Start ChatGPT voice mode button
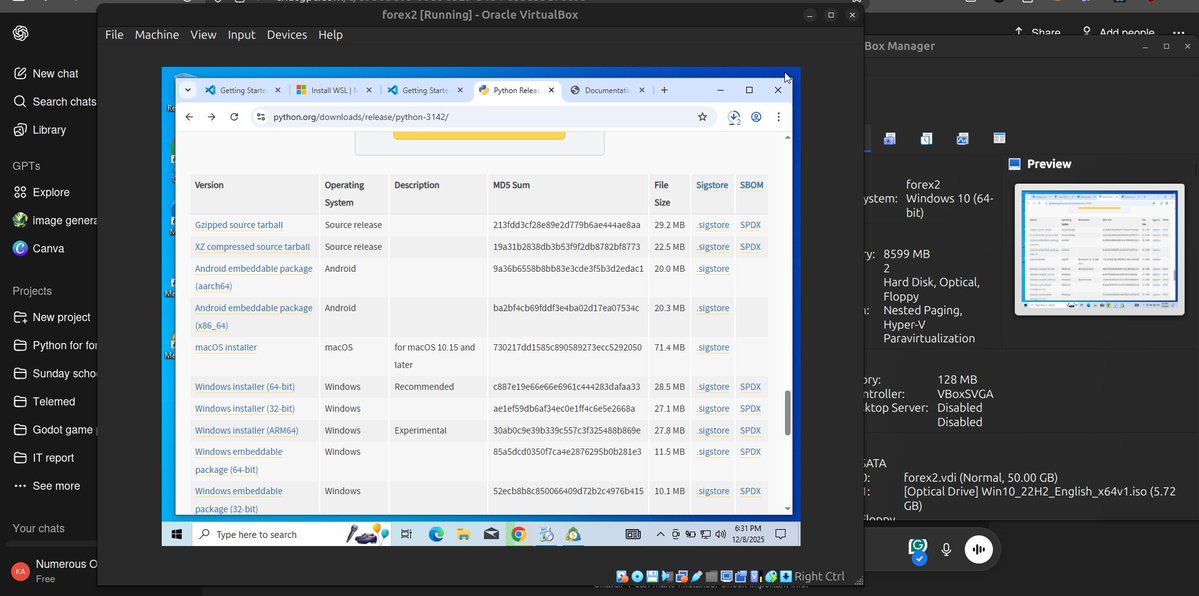This screenshot has width=1199, height=596. click(978, 549)
